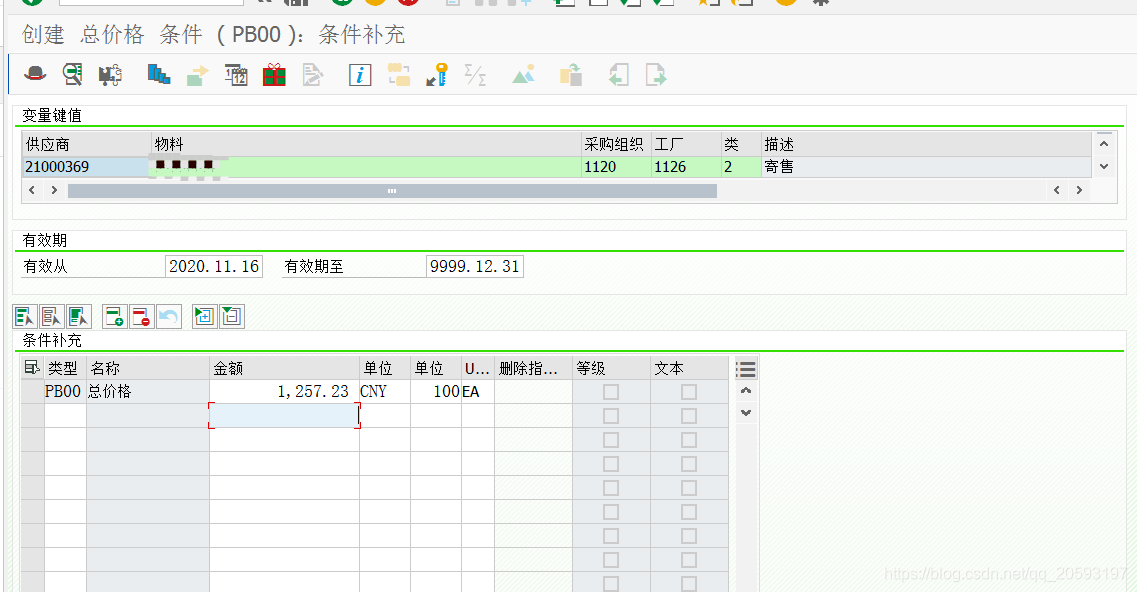Click the filled green block selection icon

click(x=79, y=316)
